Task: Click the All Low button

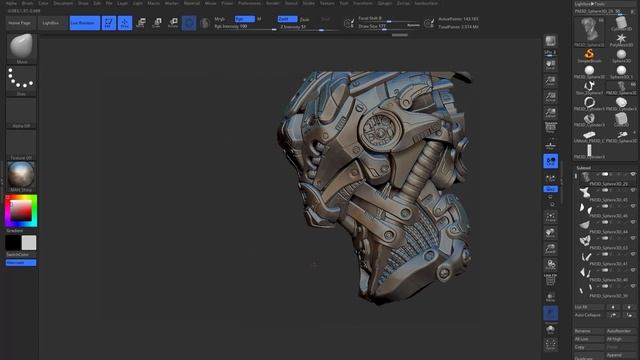Action: [x=589, y=339]
